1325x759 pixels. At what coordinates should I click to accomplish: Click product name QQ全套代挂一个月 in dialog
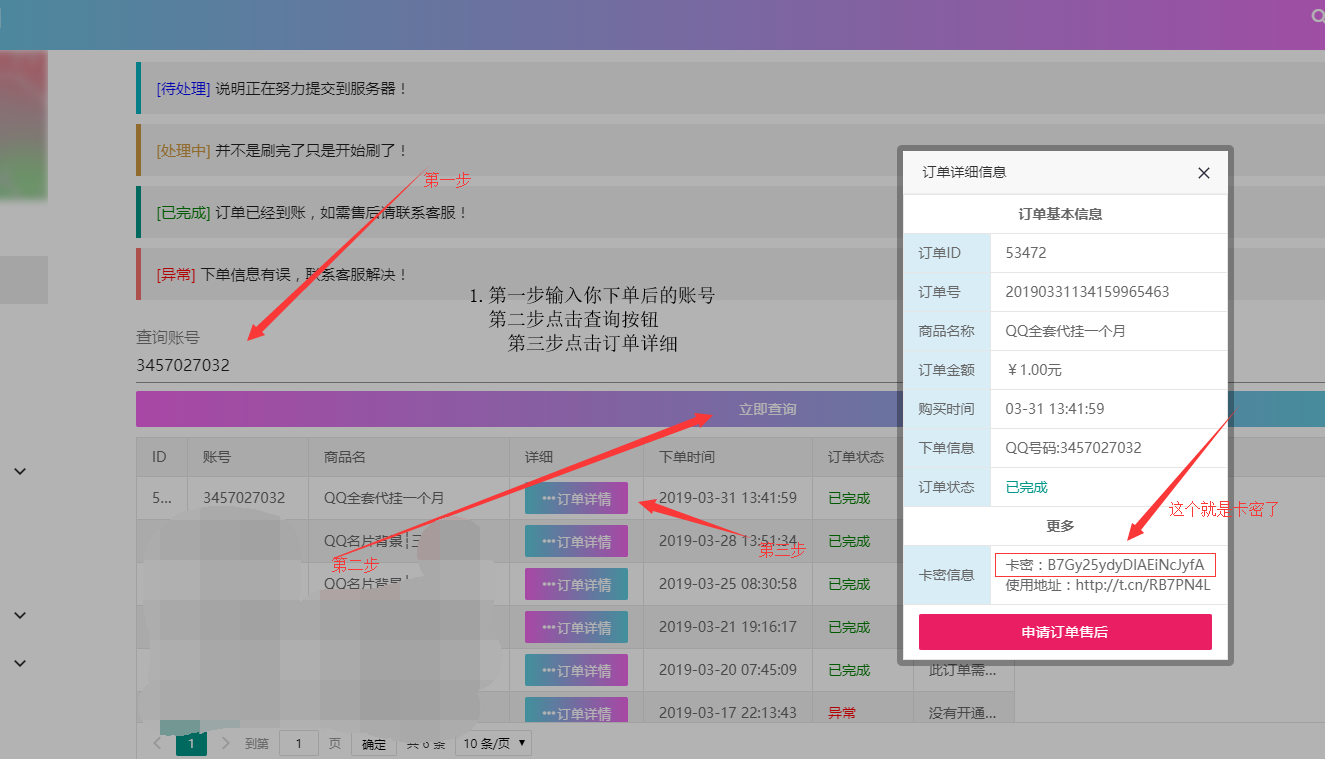point(1065,331)
